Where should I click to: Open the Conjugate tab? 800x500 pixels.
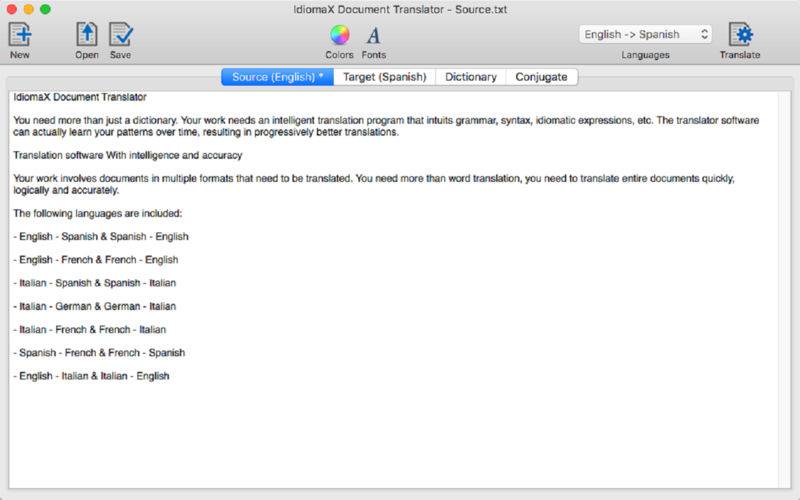(x=541, y=77)
